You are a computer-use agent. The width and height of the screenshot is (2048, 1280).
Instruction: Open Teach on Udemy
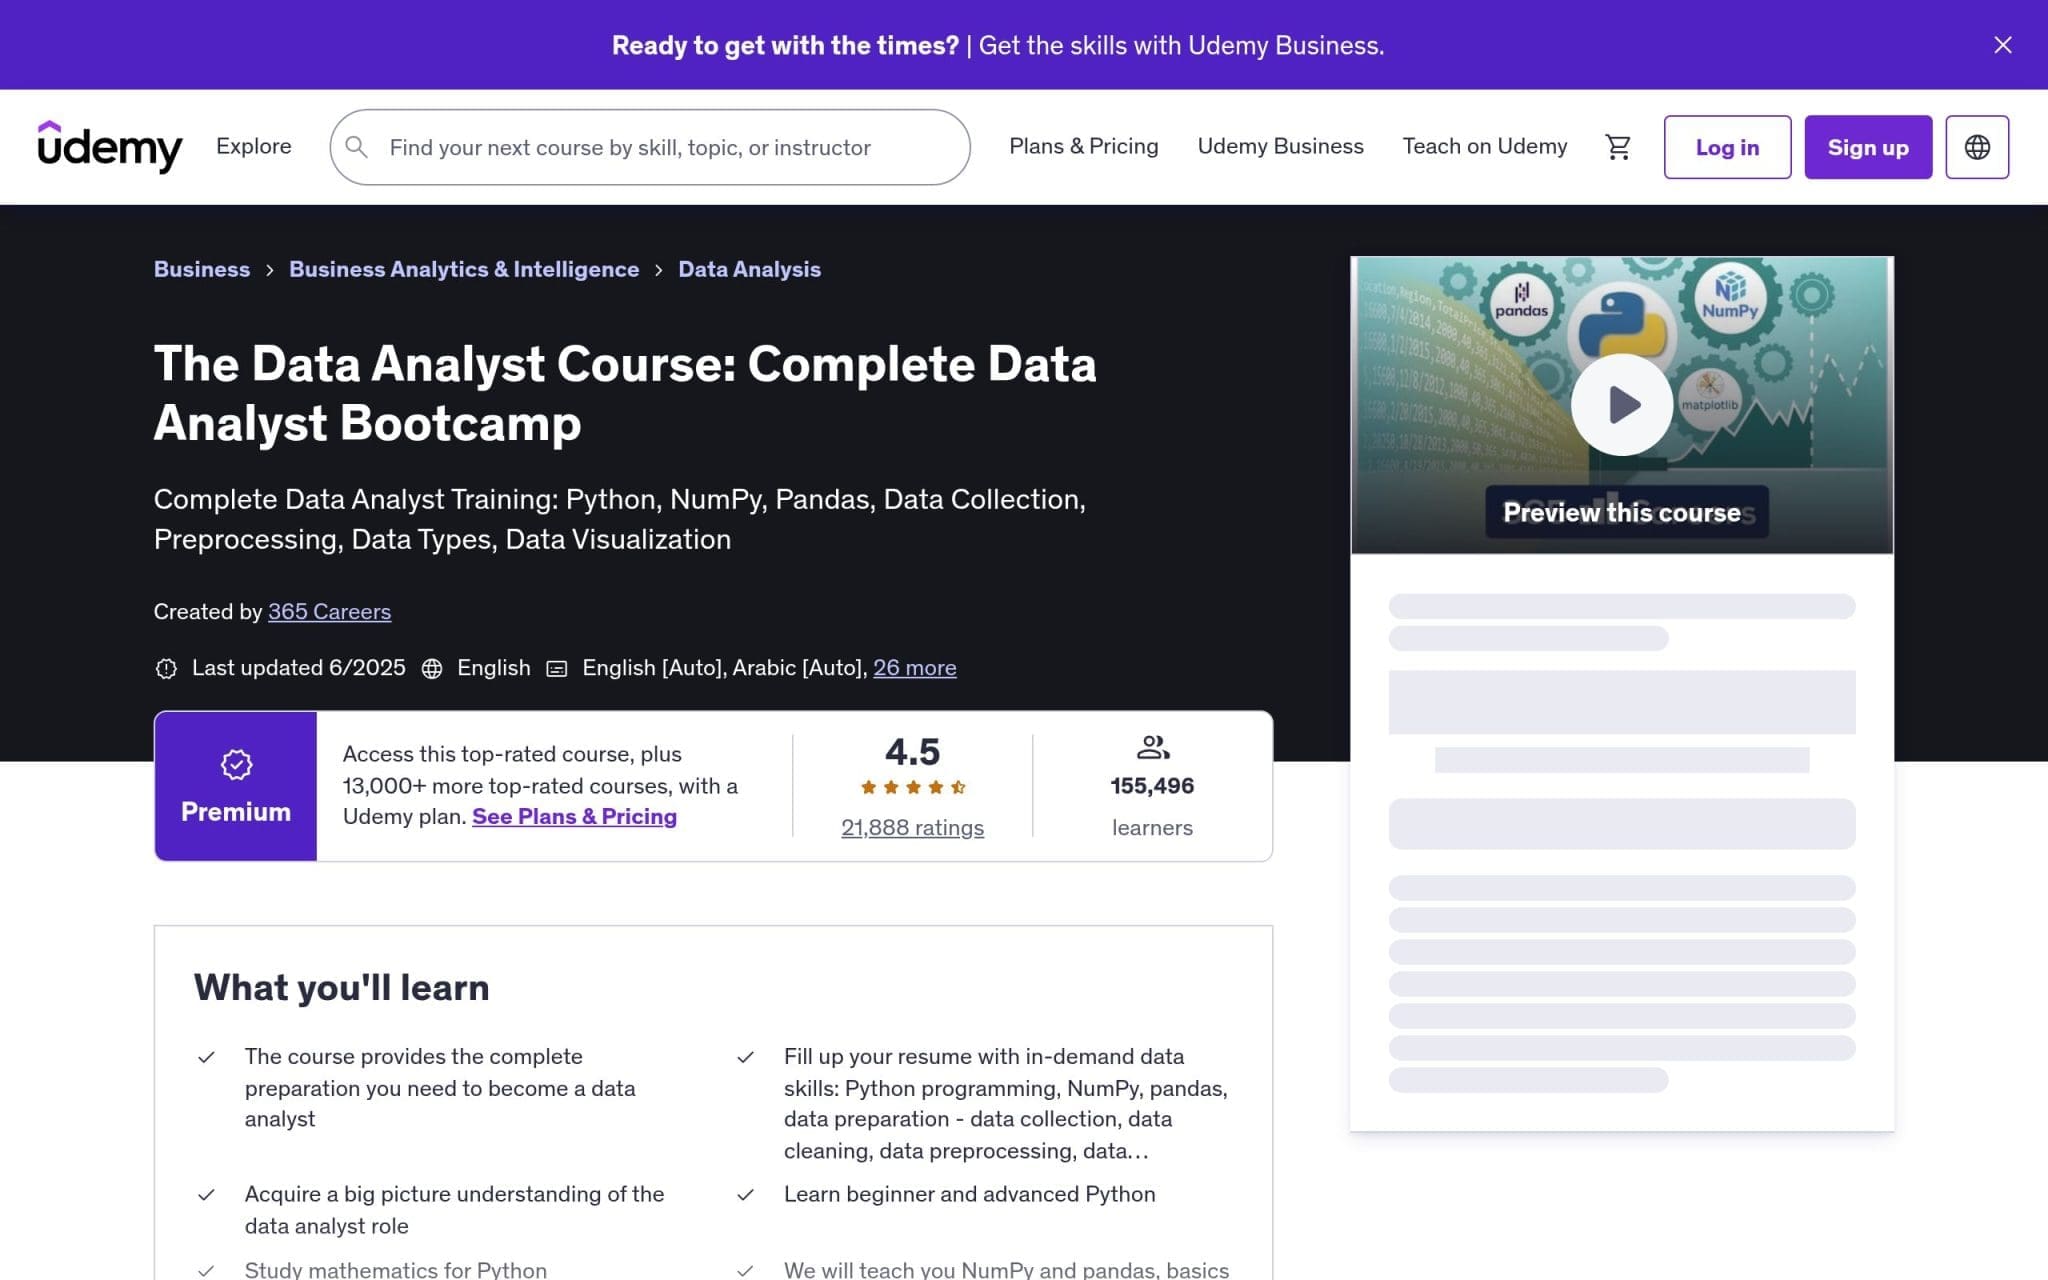pyautogui.click(x=1485, y=146)
